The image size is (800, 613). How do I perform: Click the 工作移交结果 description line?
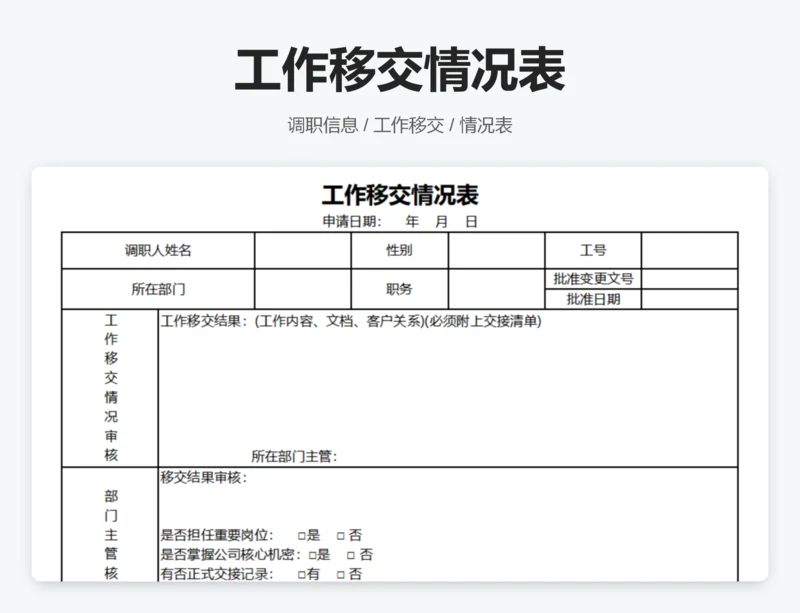[351, 322]
